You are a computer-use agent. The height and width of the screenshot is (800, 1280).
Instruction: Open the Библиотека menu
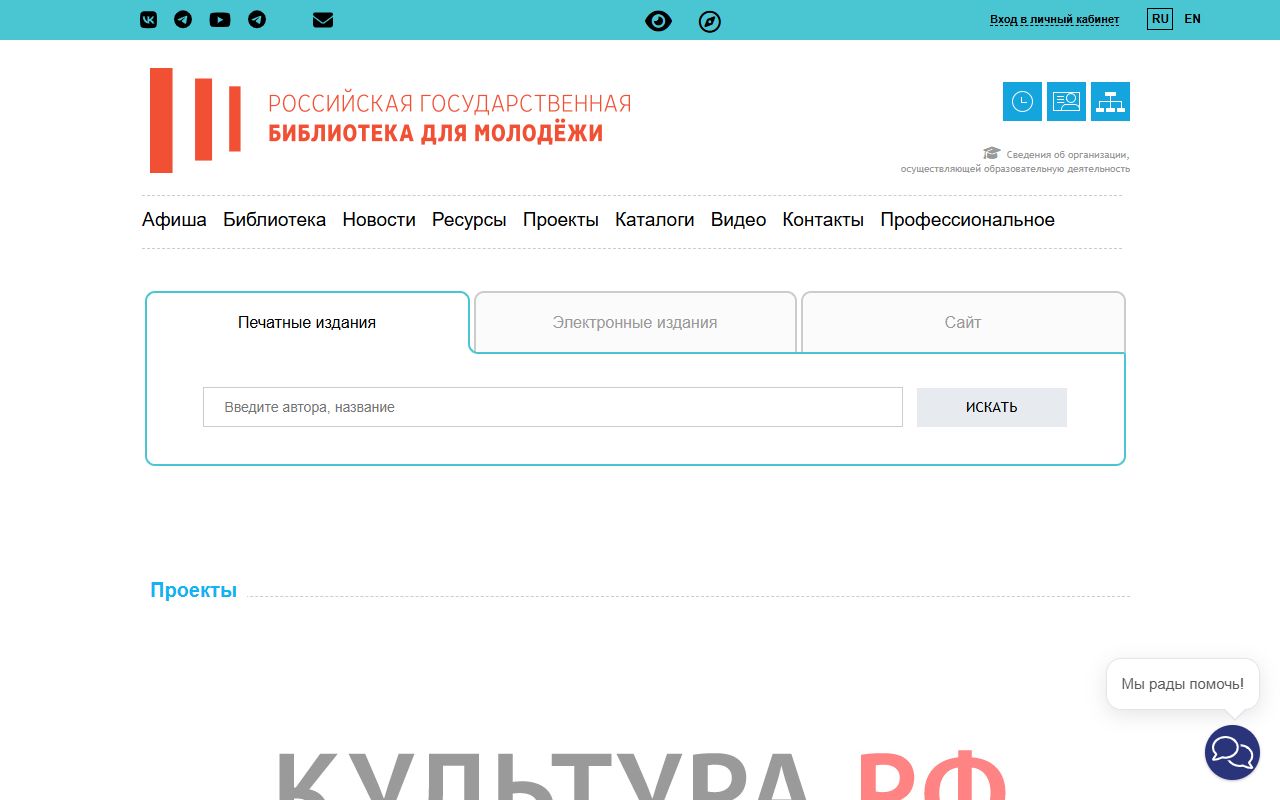(x=274, y=220)
